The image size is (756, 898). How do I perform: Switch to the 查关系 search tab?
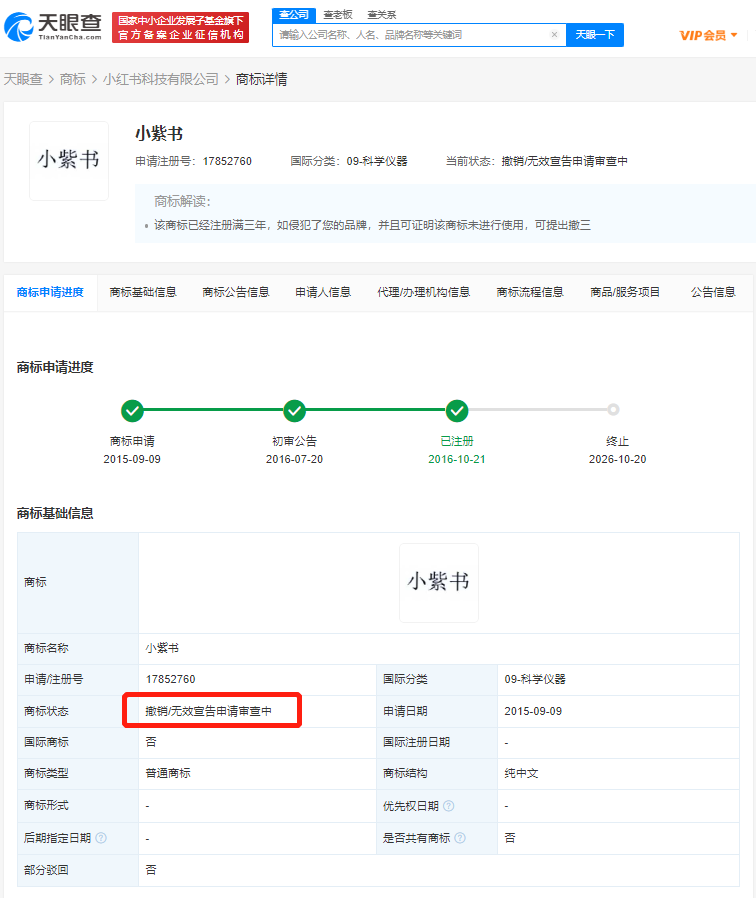click(x=382, y=15)
